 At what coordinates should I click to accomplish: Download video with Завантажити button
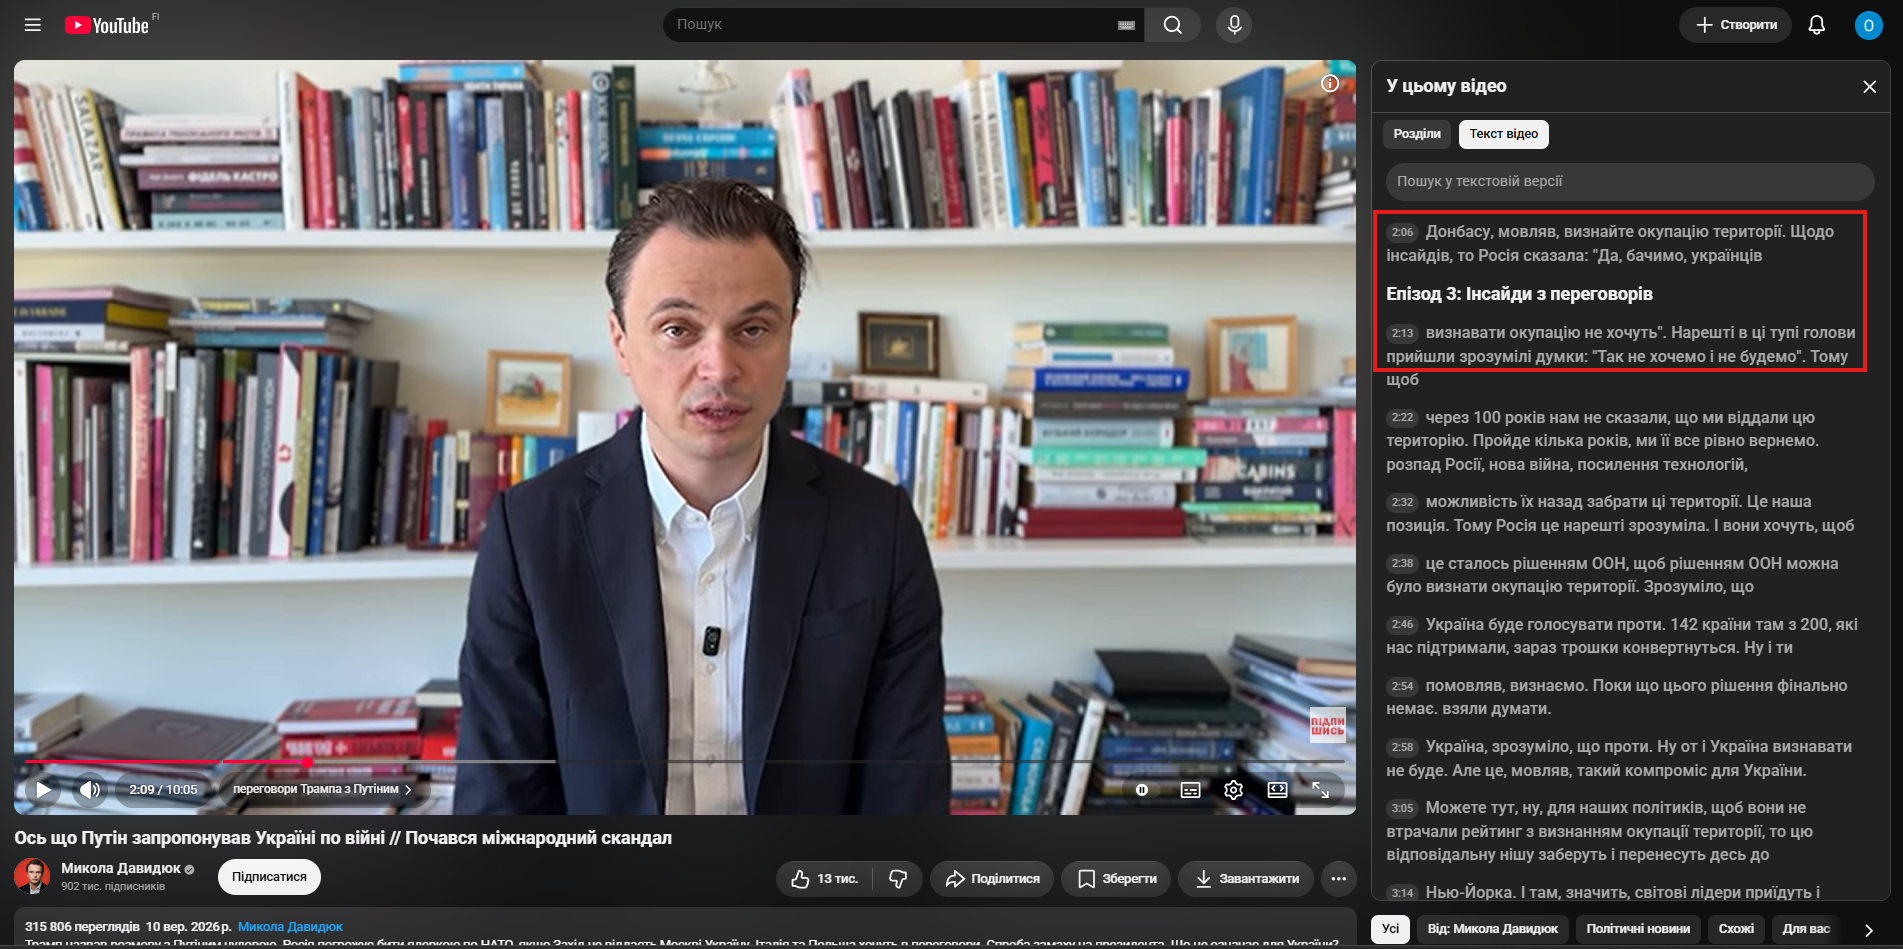point(1246,879)
